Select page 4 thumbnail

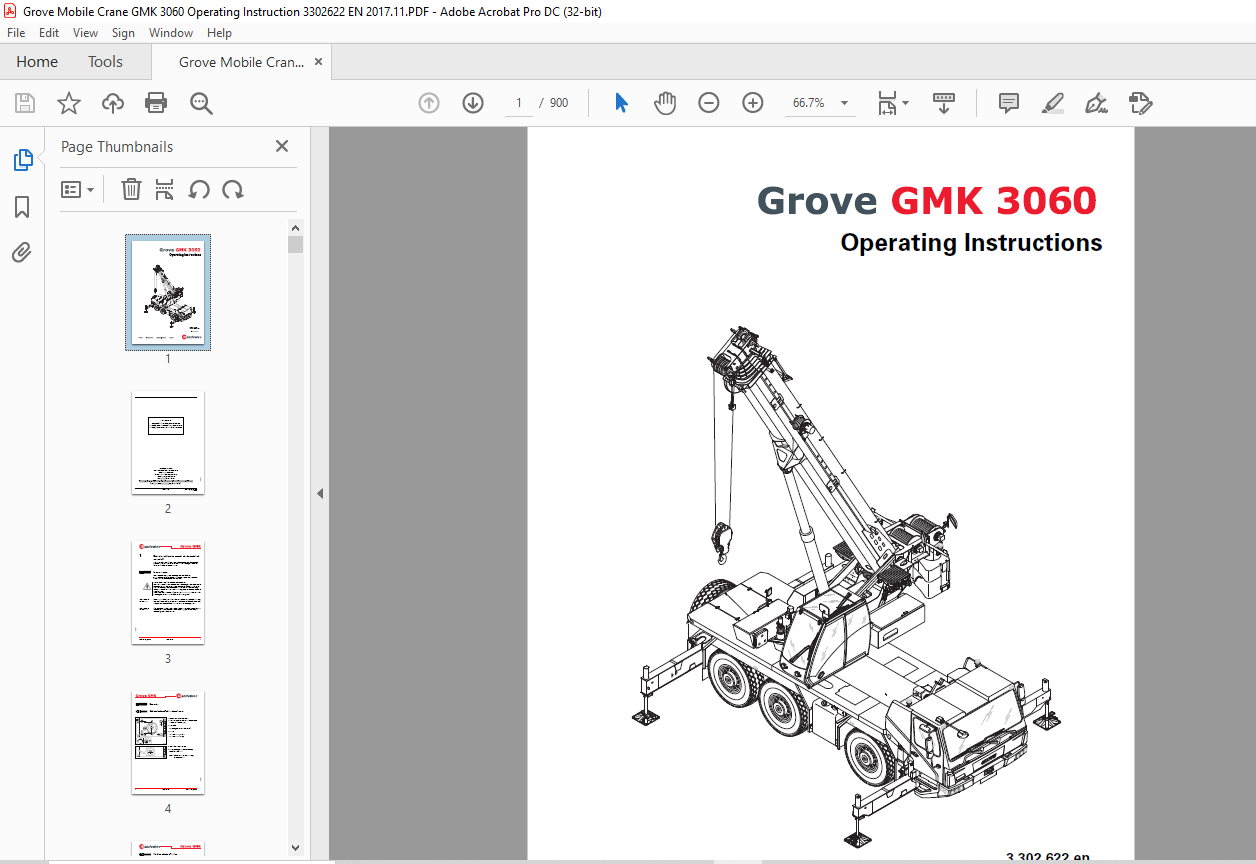168,742
